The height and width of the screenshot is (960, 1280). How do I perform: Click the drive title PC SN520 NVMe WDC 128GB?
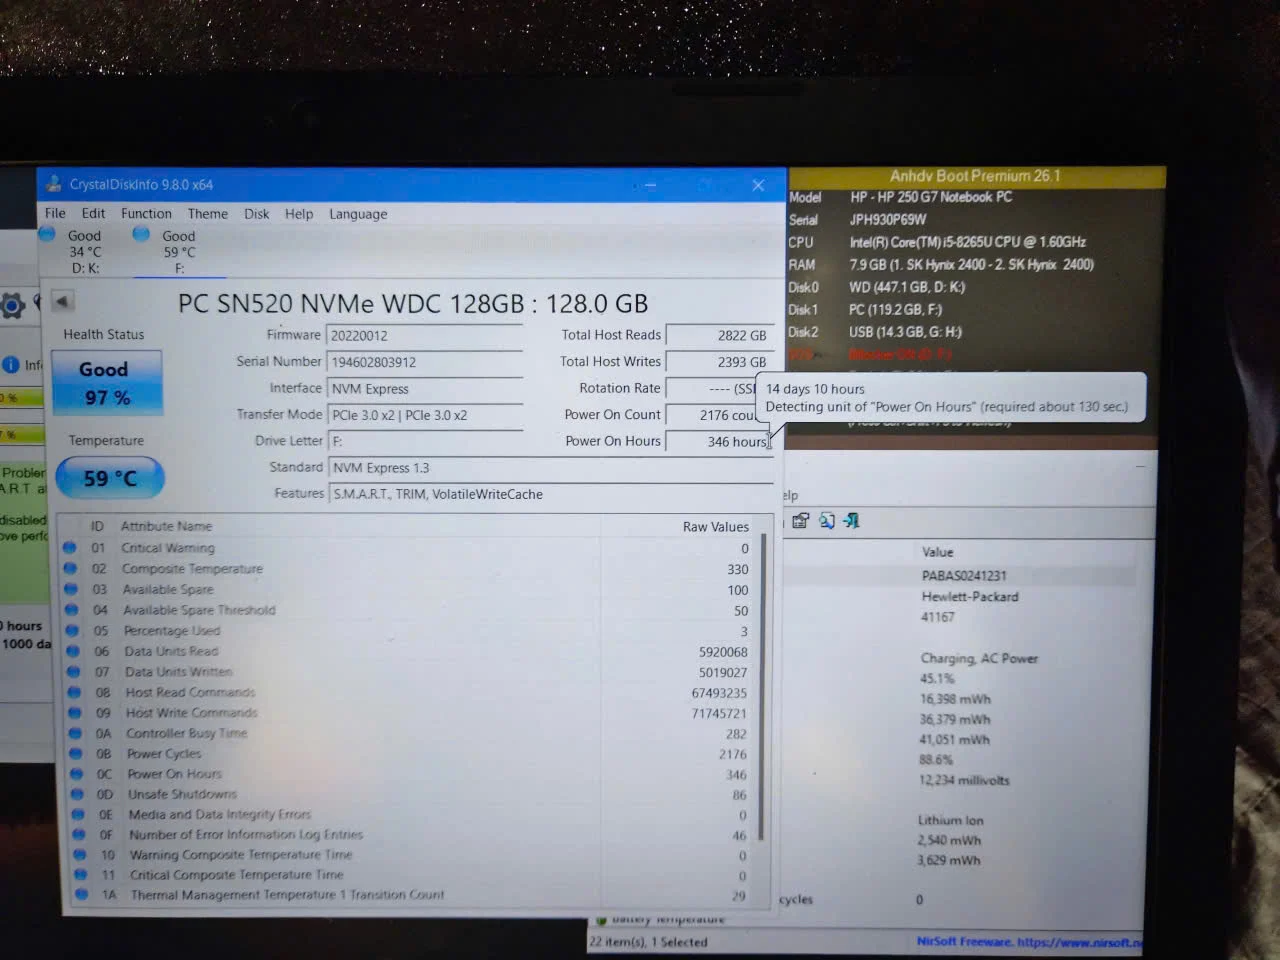click(413, 303)
